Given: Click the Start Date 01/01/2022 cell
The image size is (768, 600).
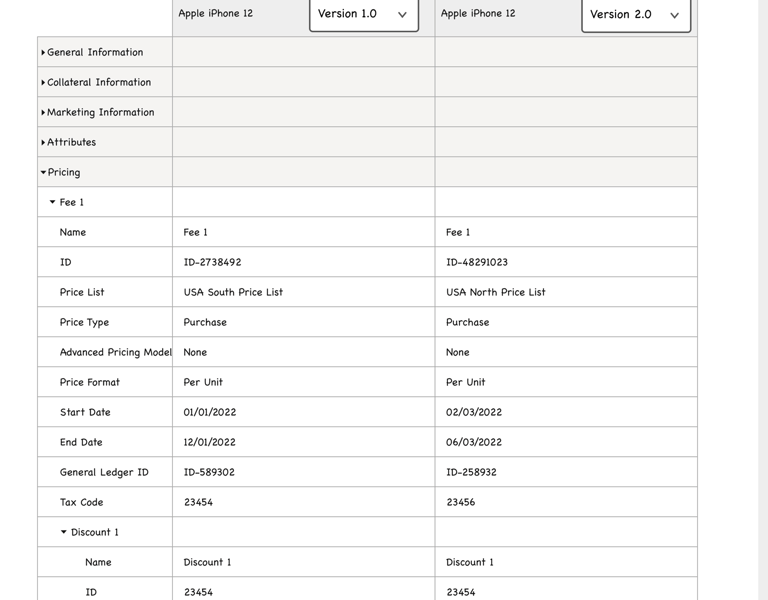Looking at the screenshot, I should 210,412.
